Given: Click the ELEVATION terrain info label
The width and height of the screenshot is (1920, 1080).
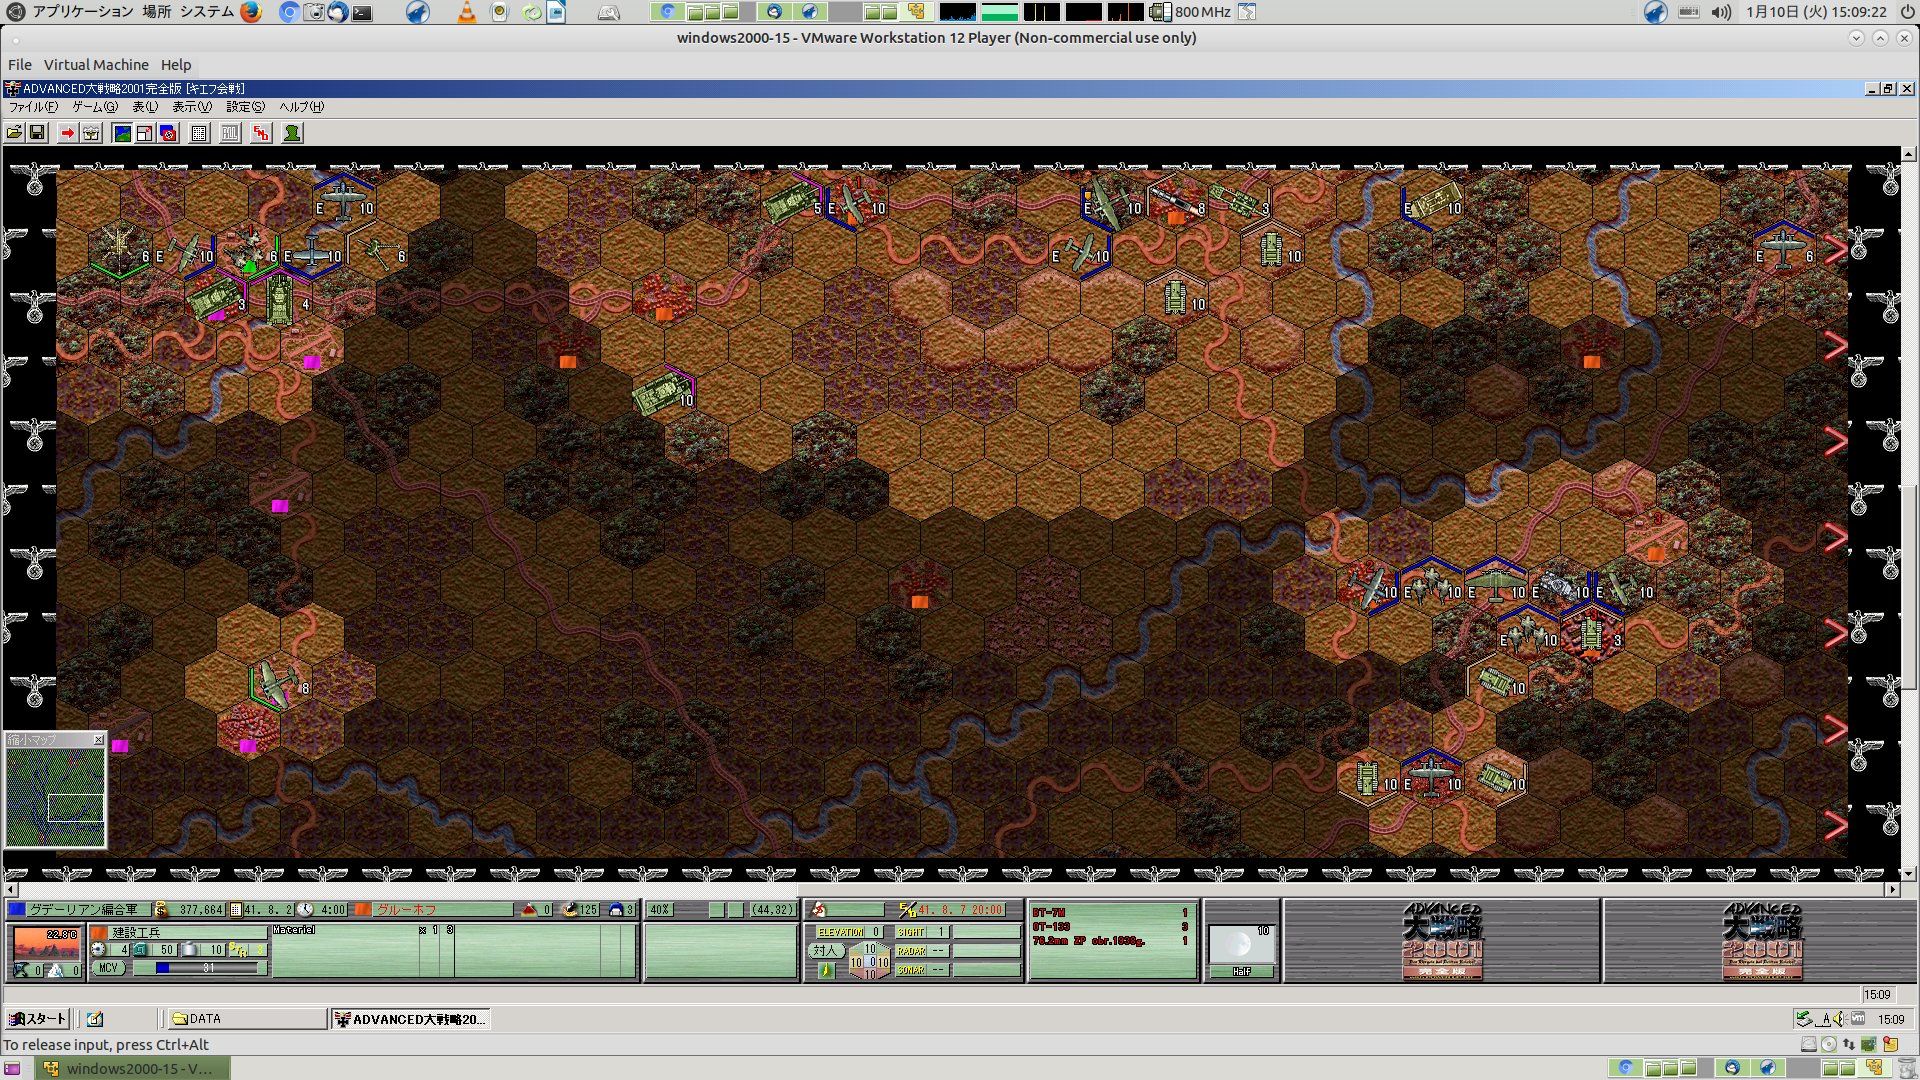Looking at the screenshot, I should pyautogui.click(x=840, y=932).
